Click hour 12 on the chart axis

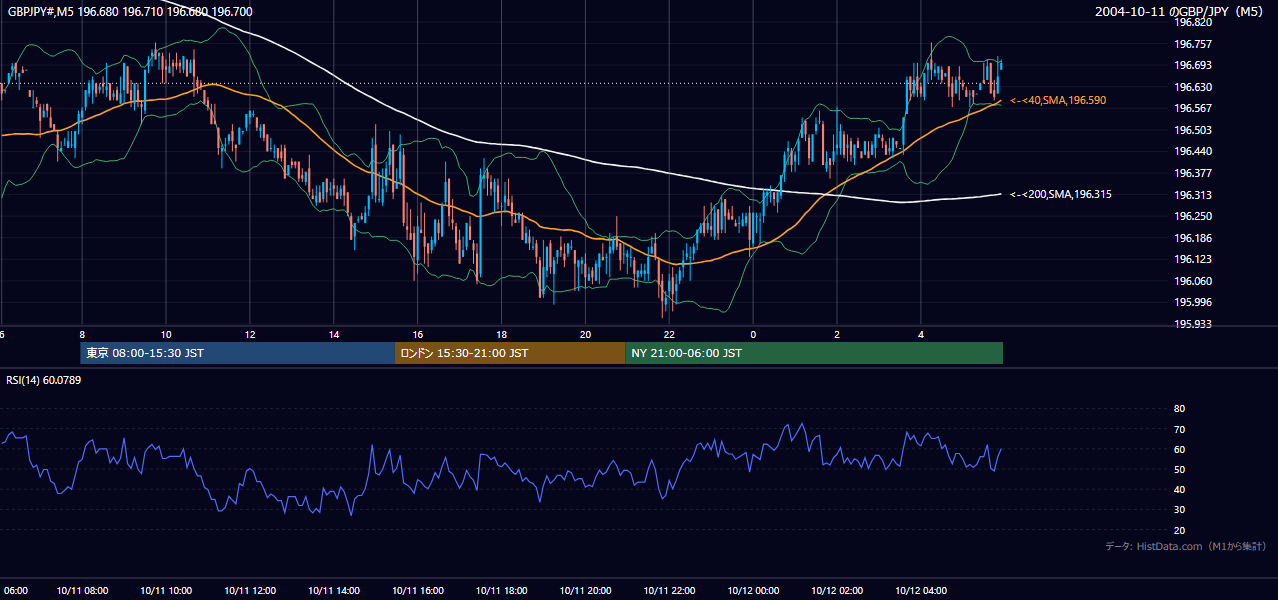pos(250,335)
